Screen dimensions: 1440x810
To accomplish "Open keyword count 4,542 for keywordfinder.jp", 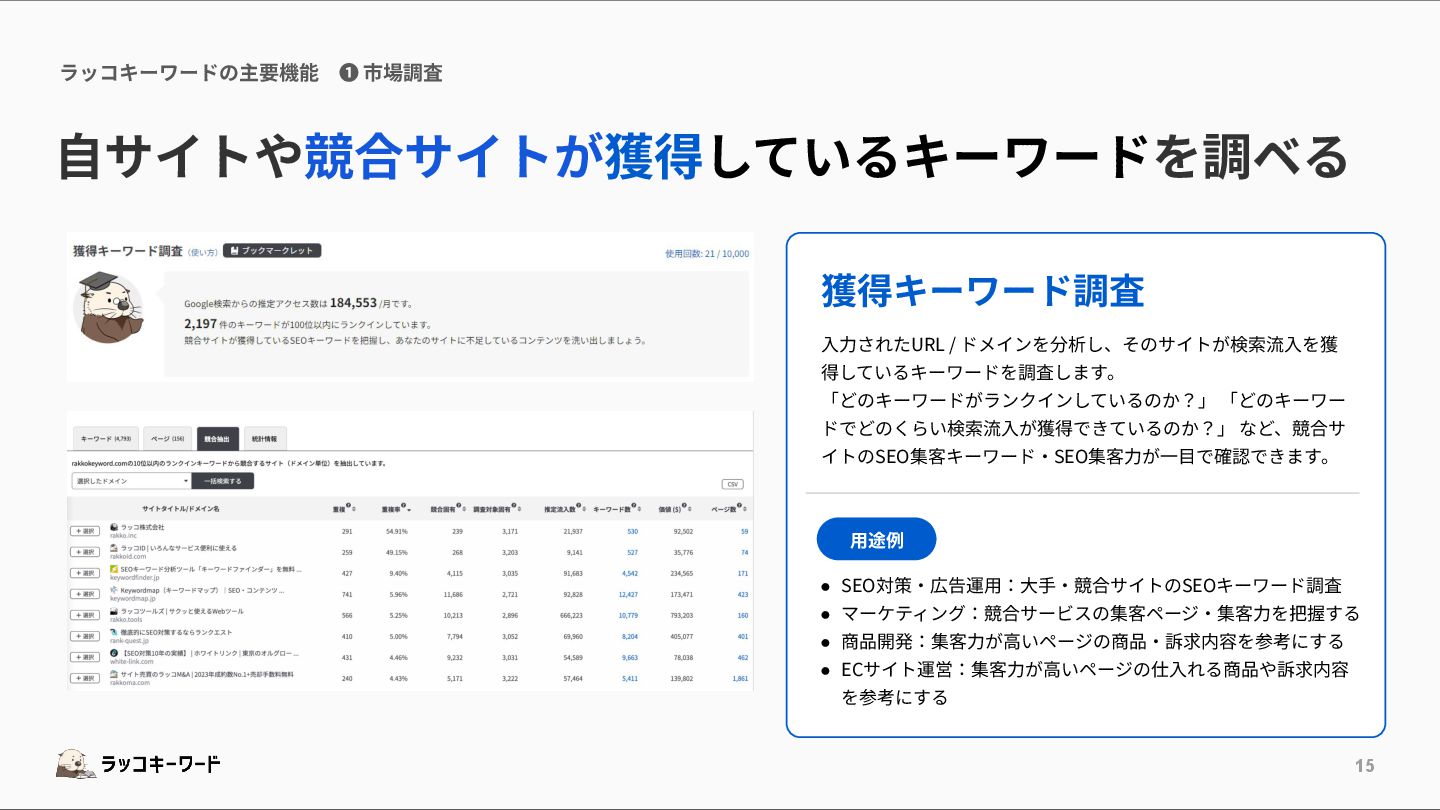I will click(629, 573).
